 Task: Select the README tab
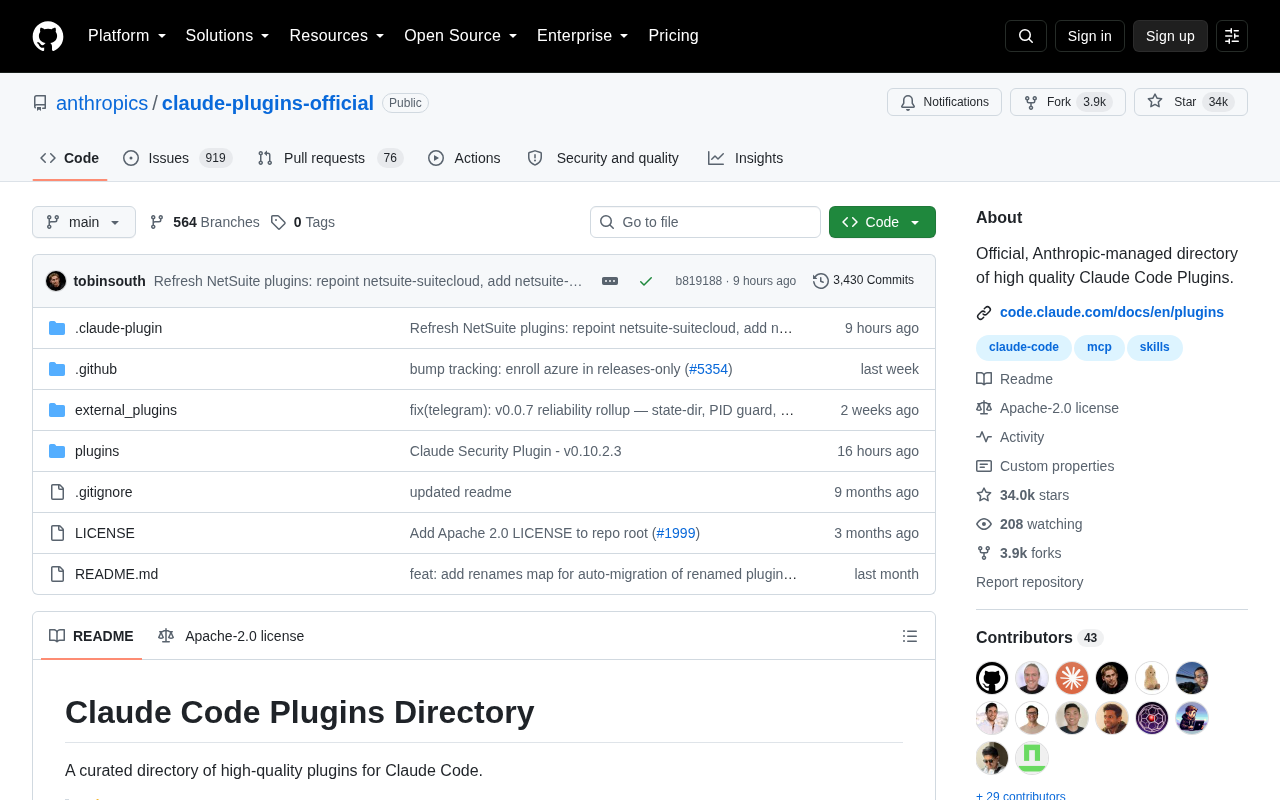[x=91, y=636]
